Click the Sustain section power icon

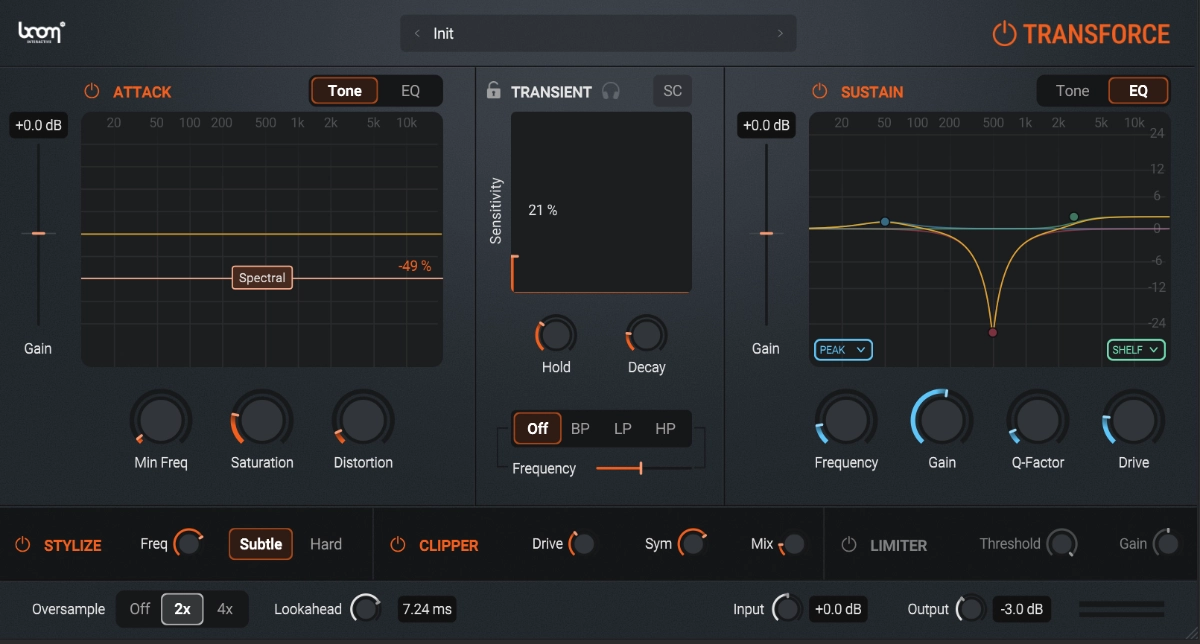(x=820, y=91)
